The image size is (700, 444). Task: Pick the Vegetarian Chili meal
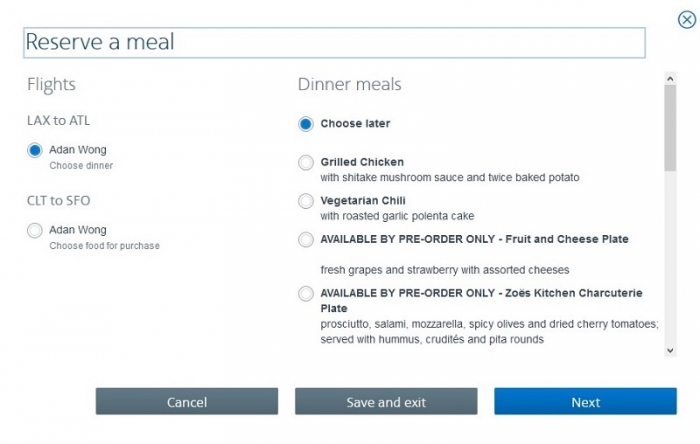pyautogui.click(x=306, y=201)
